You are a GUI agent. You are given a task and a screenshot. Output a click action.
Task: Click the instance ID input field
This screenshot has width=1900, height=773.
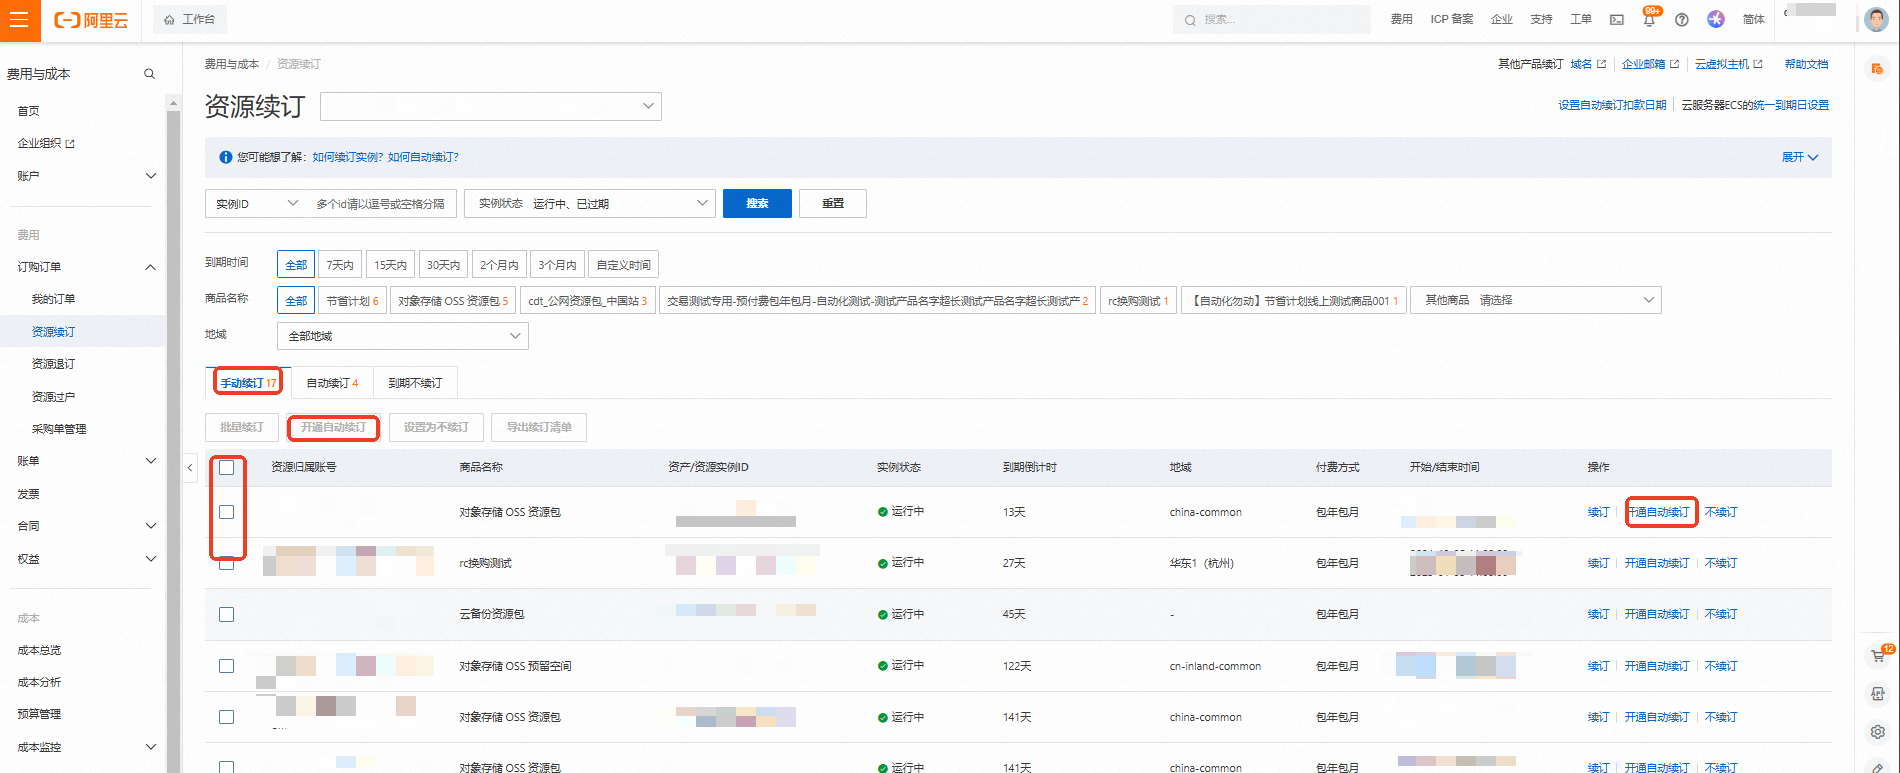pos(381,204)
